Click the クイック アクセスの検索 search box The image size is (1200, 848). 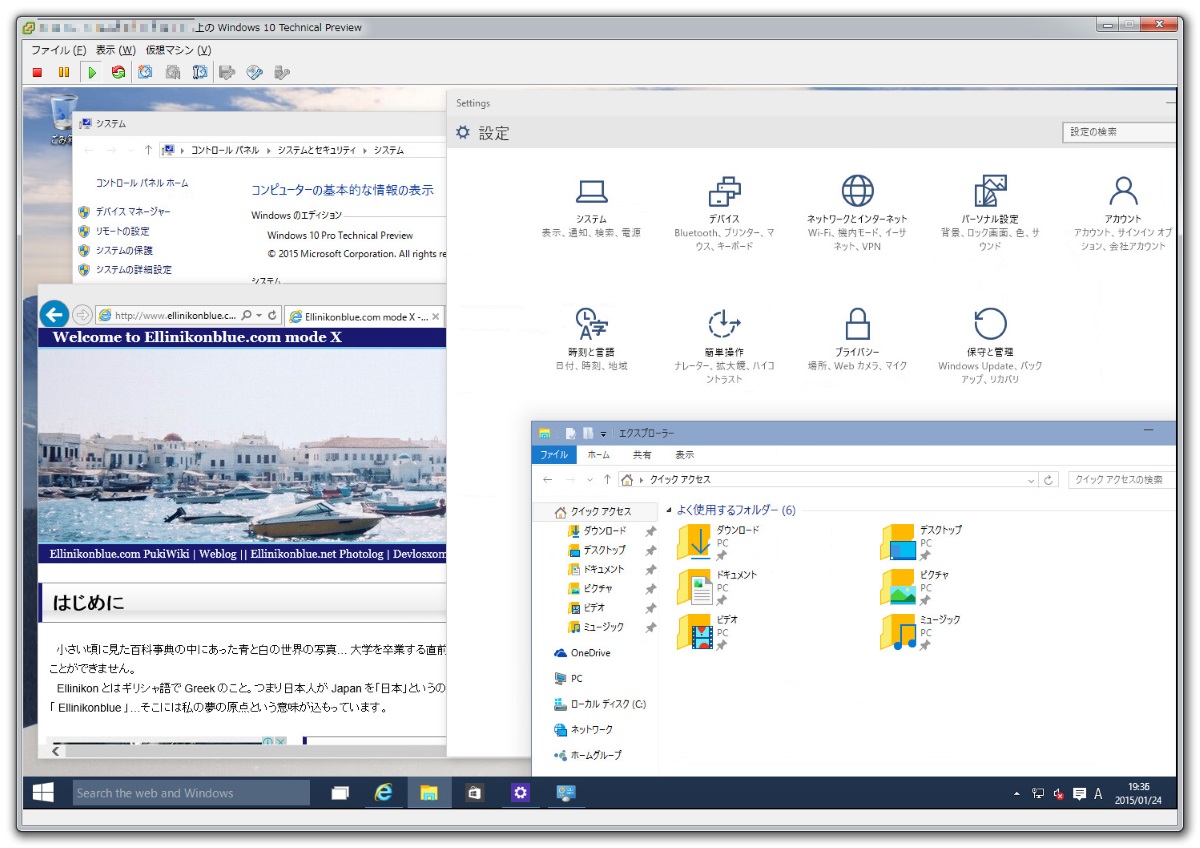[1121, 480]
